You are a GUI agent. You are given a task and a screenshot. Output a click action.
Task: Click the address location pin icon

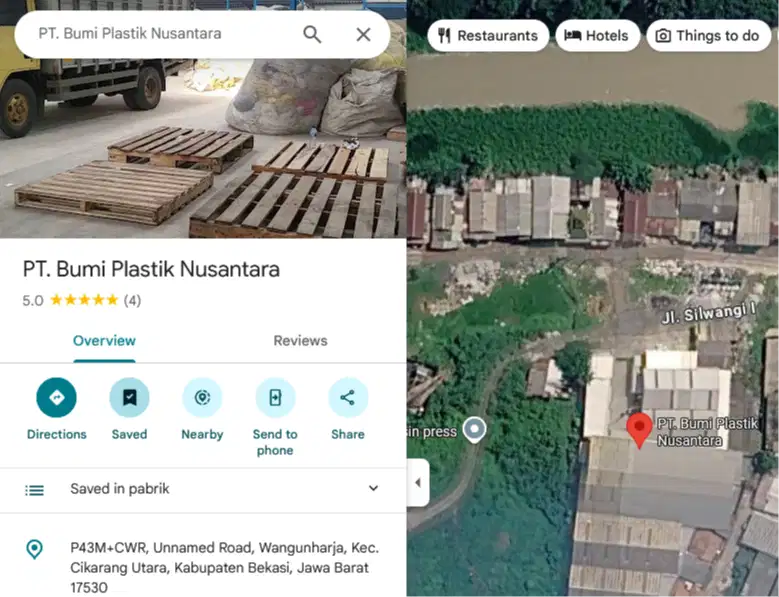click(34, 549)
